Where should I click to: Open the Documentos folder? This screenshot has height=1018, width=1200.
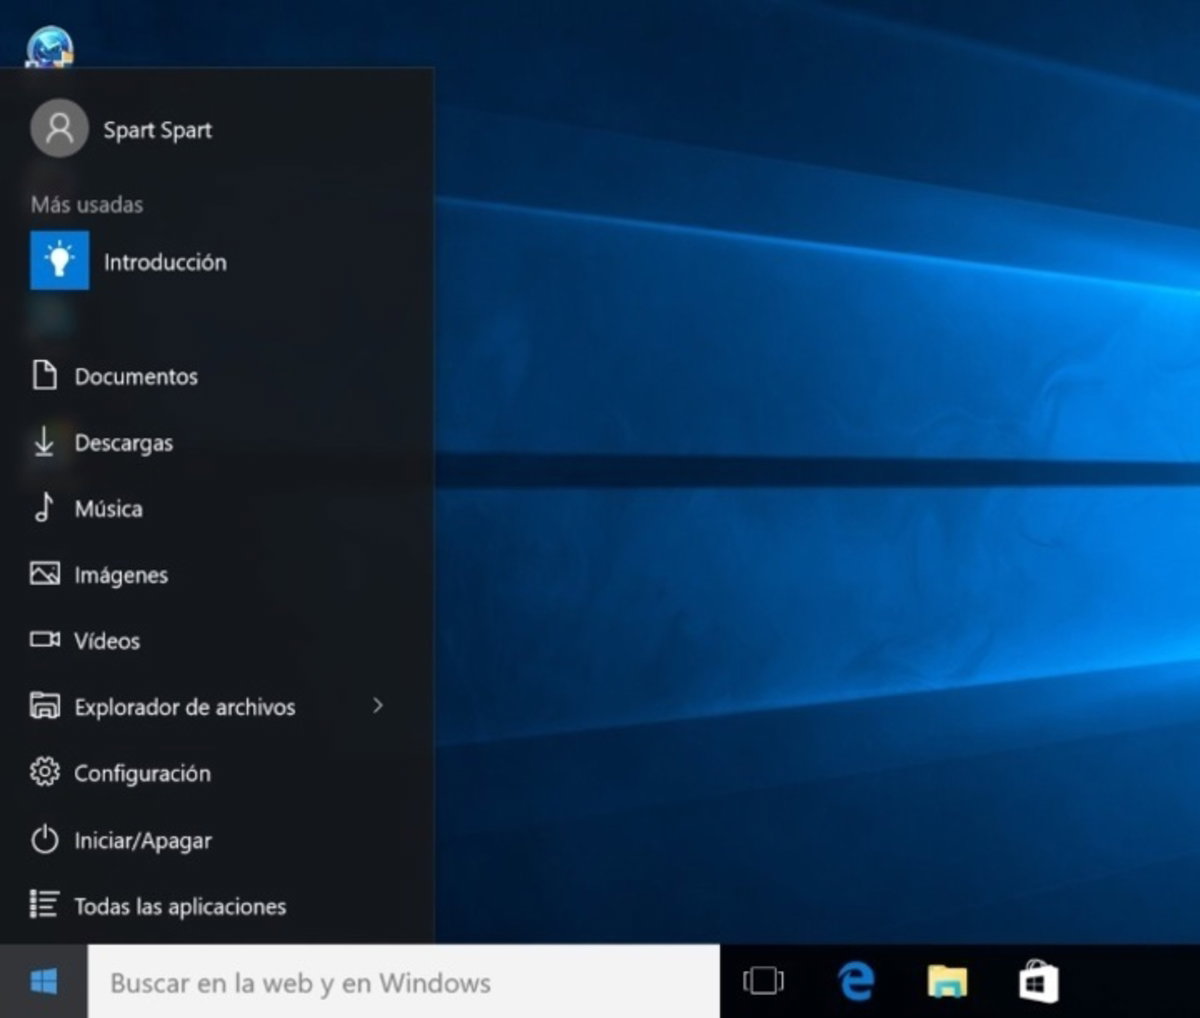(x=136, y=377)
